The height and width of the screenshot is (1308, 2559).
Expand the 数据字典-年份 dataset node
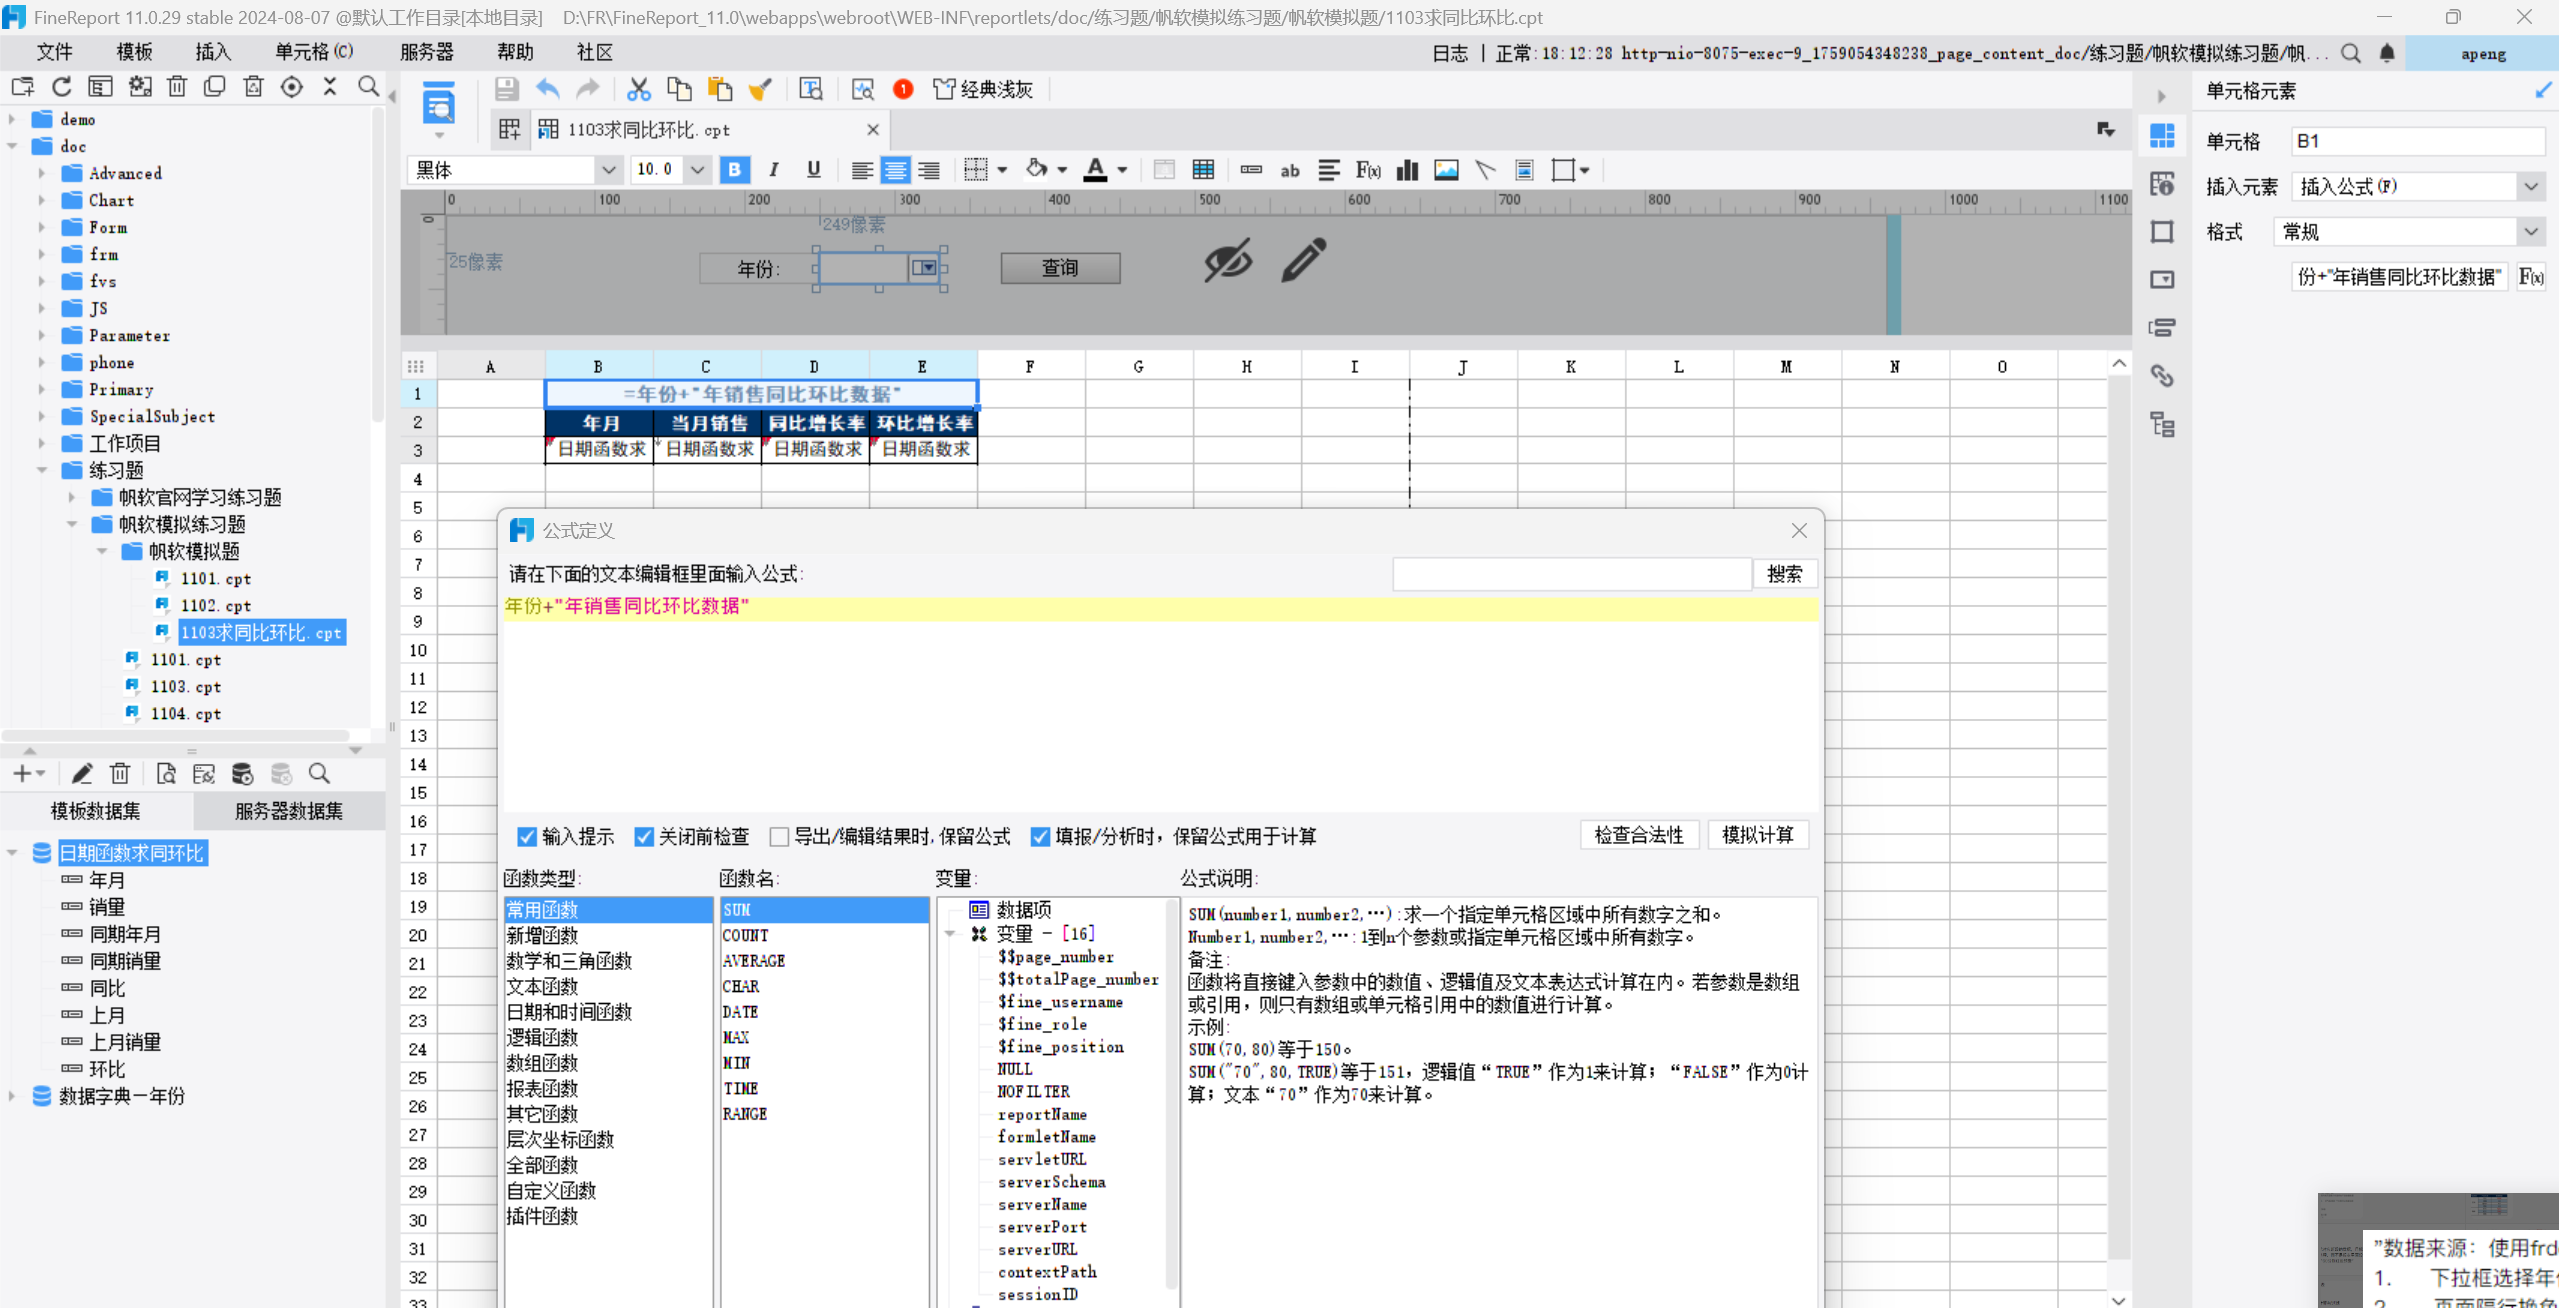click(x=12, y=1096)
